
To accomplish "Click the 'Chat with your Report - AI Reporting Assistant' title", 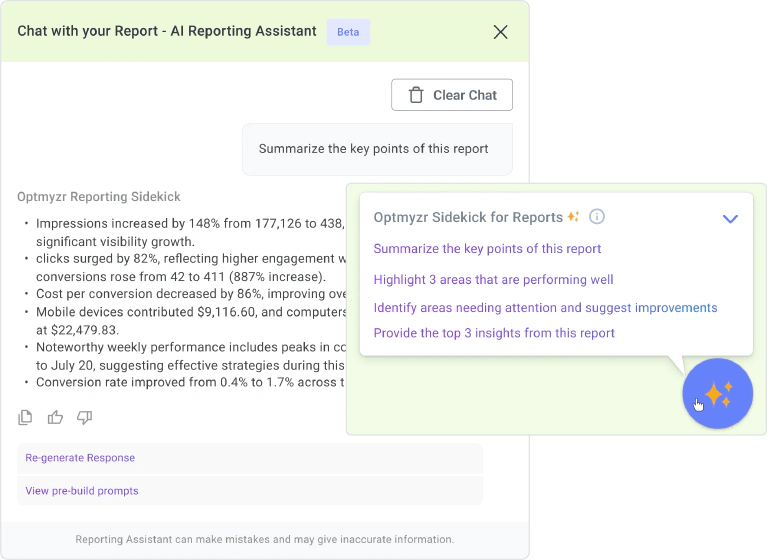I will coord(167,31).
